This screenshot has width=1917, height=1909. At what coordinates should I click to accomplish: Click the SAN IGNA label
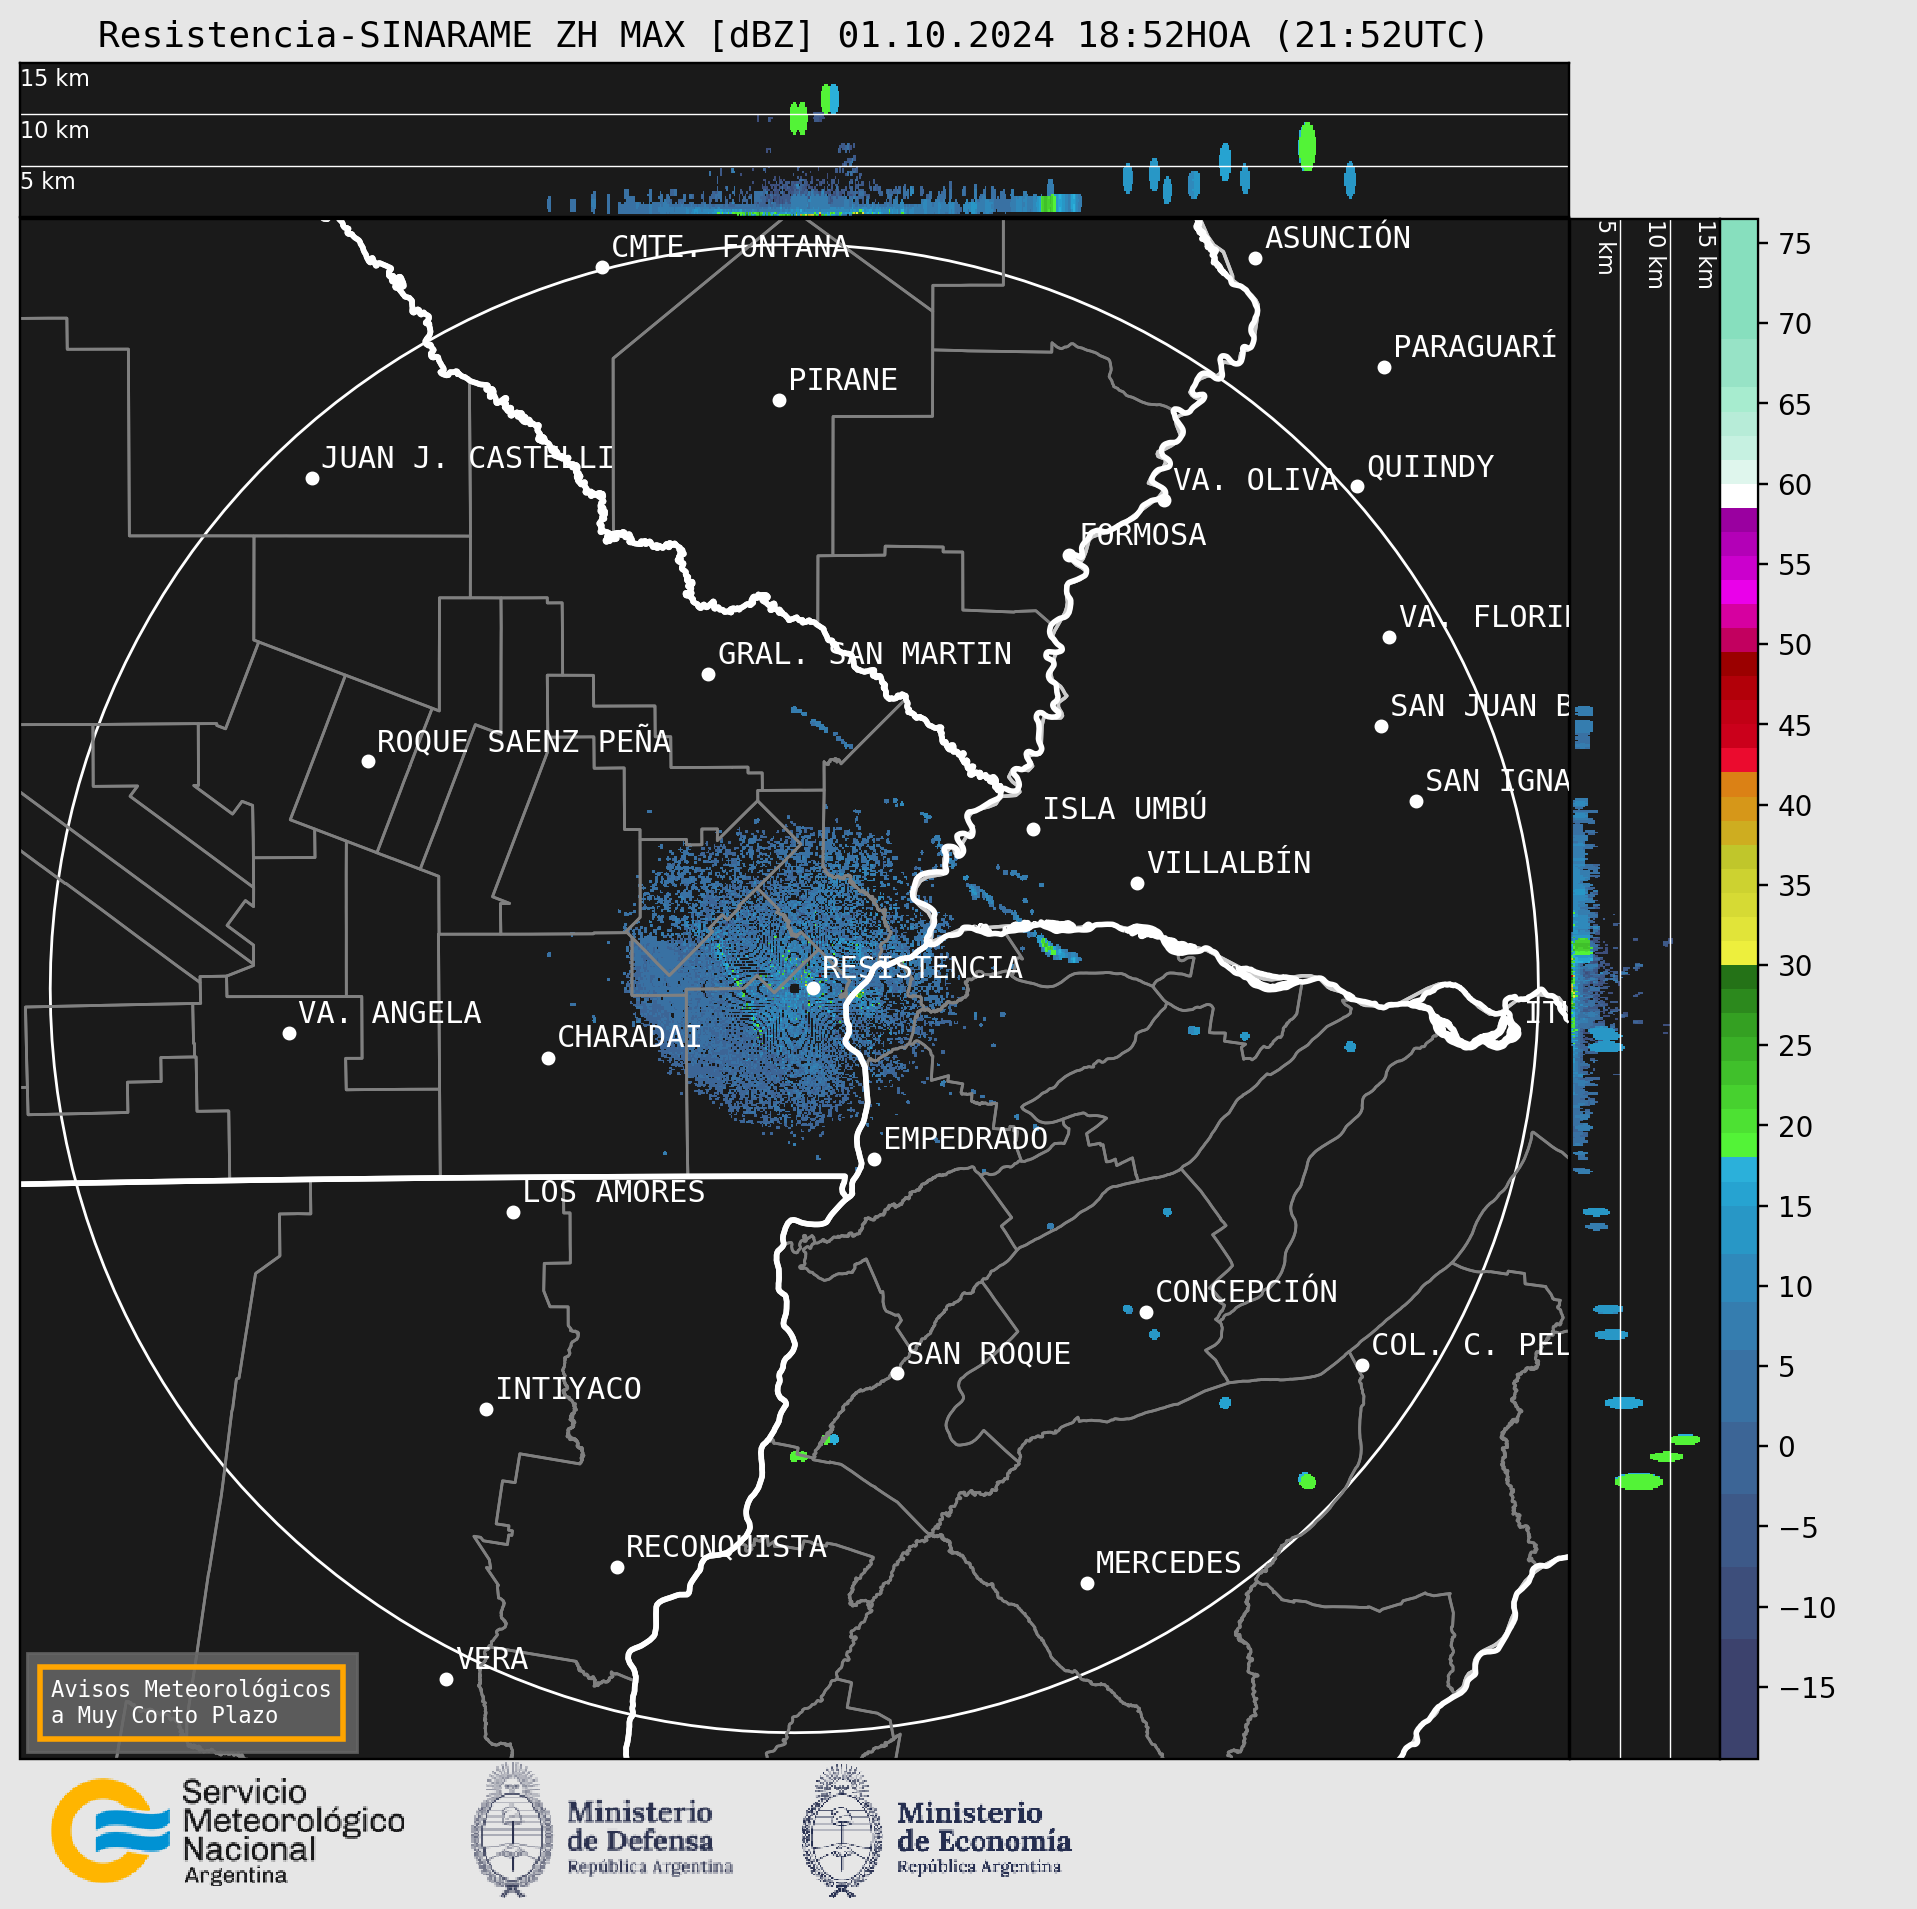1497,781
